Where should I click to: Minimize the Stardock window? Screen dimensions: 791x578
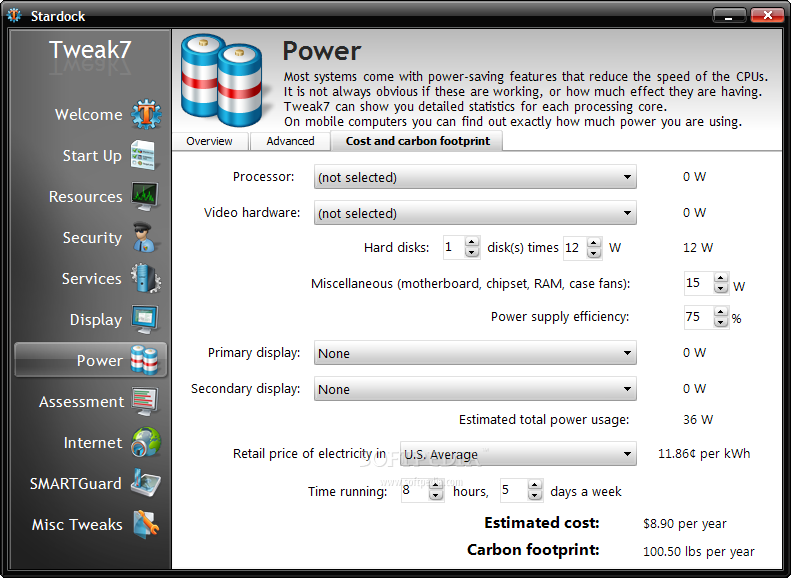pos(729,16)
